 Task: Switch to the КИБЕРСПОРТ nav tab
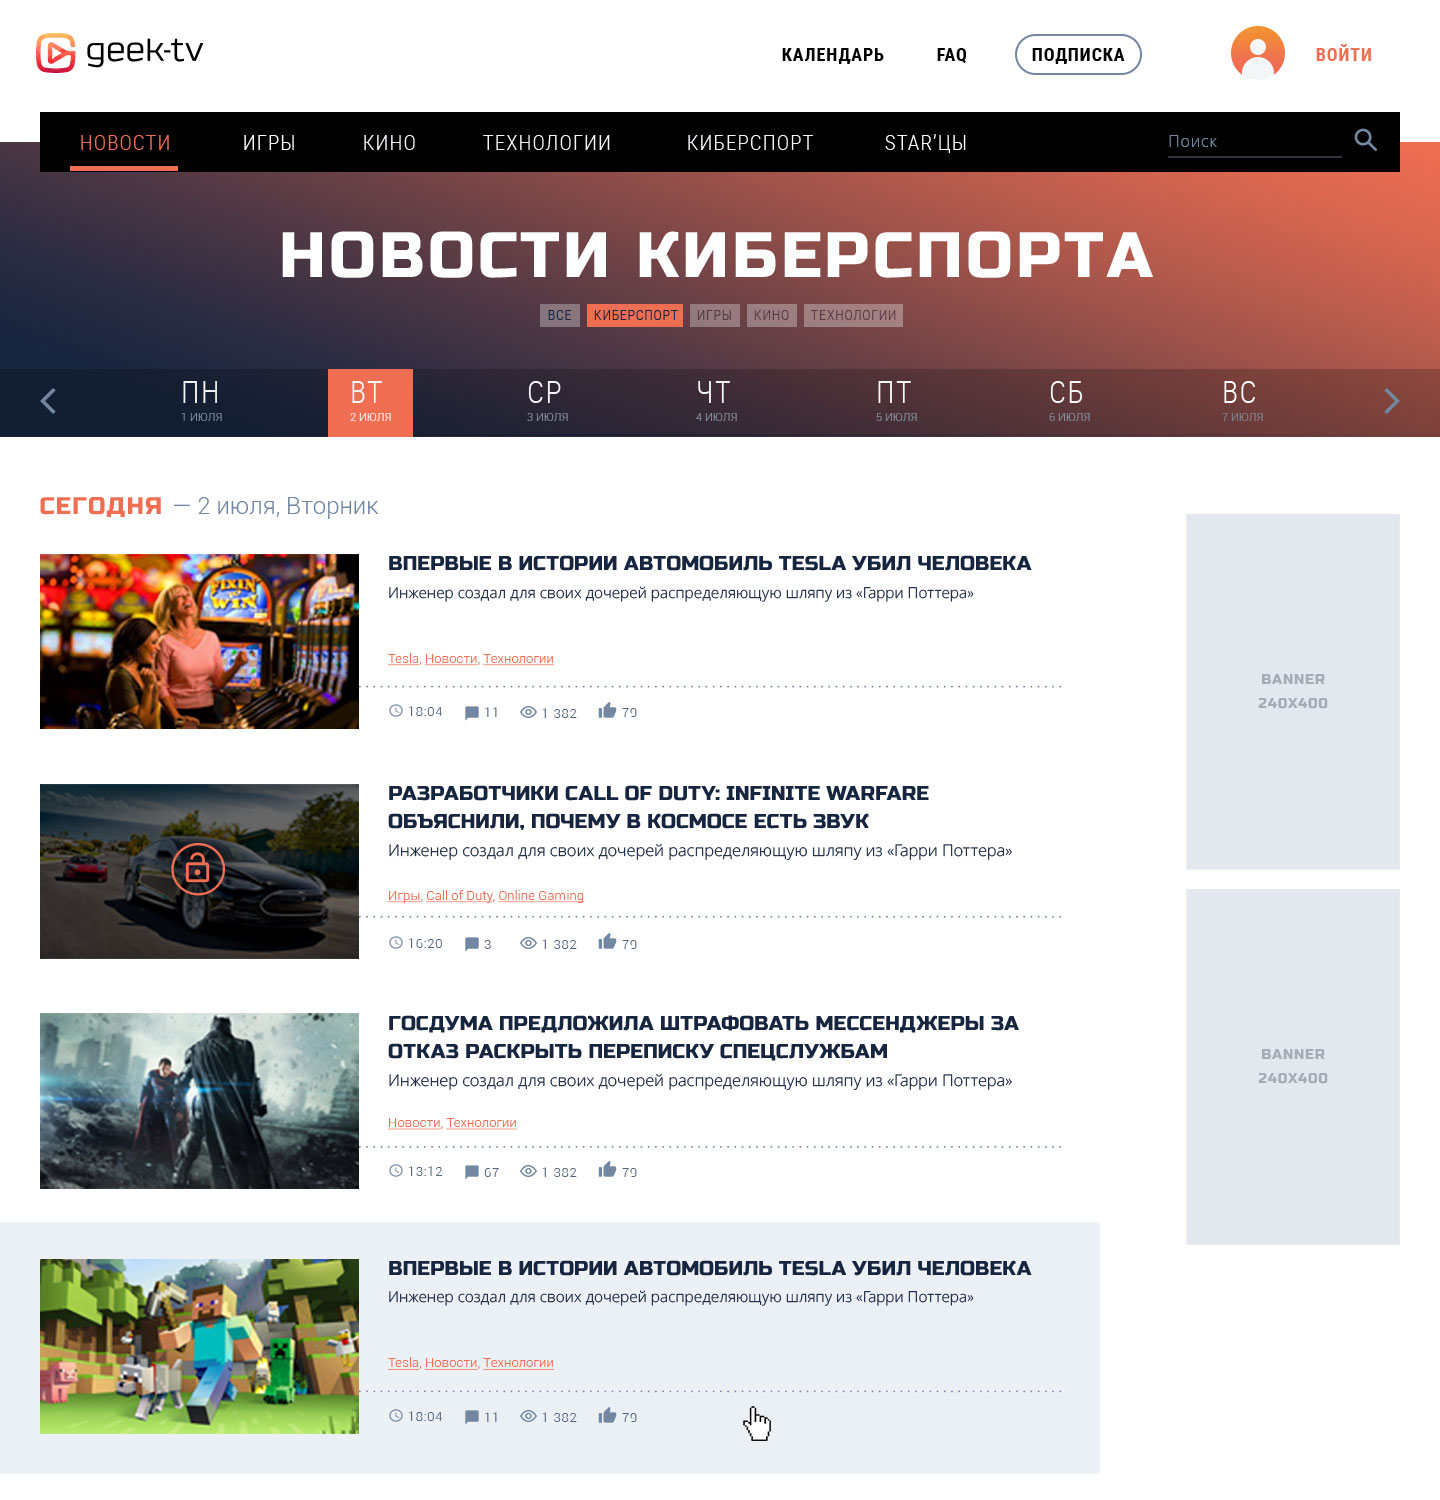(751, 142)
